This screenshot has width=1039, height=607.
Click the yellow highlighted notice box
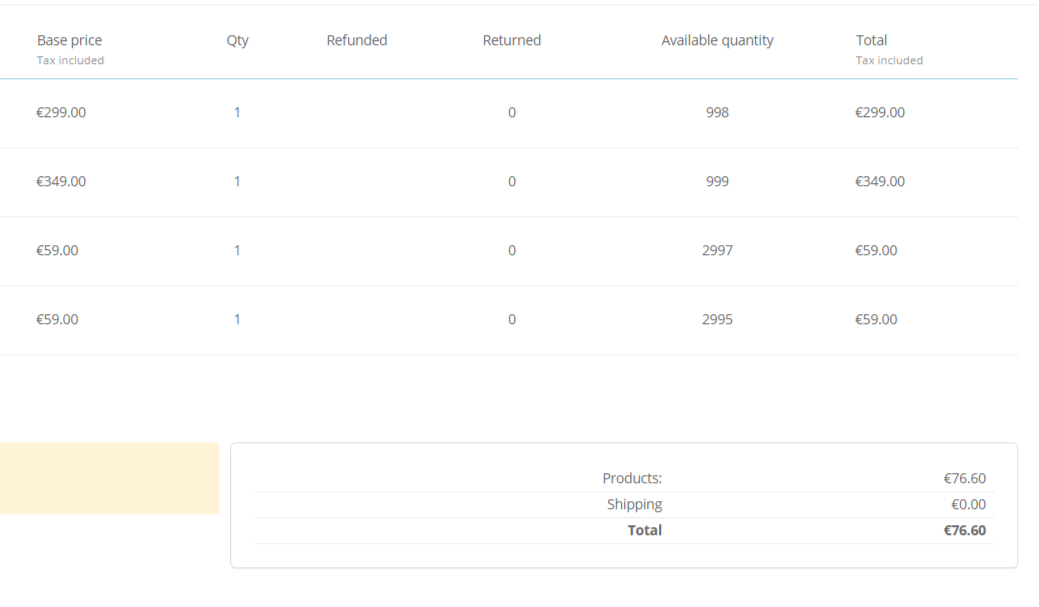[x=109, y=479]
